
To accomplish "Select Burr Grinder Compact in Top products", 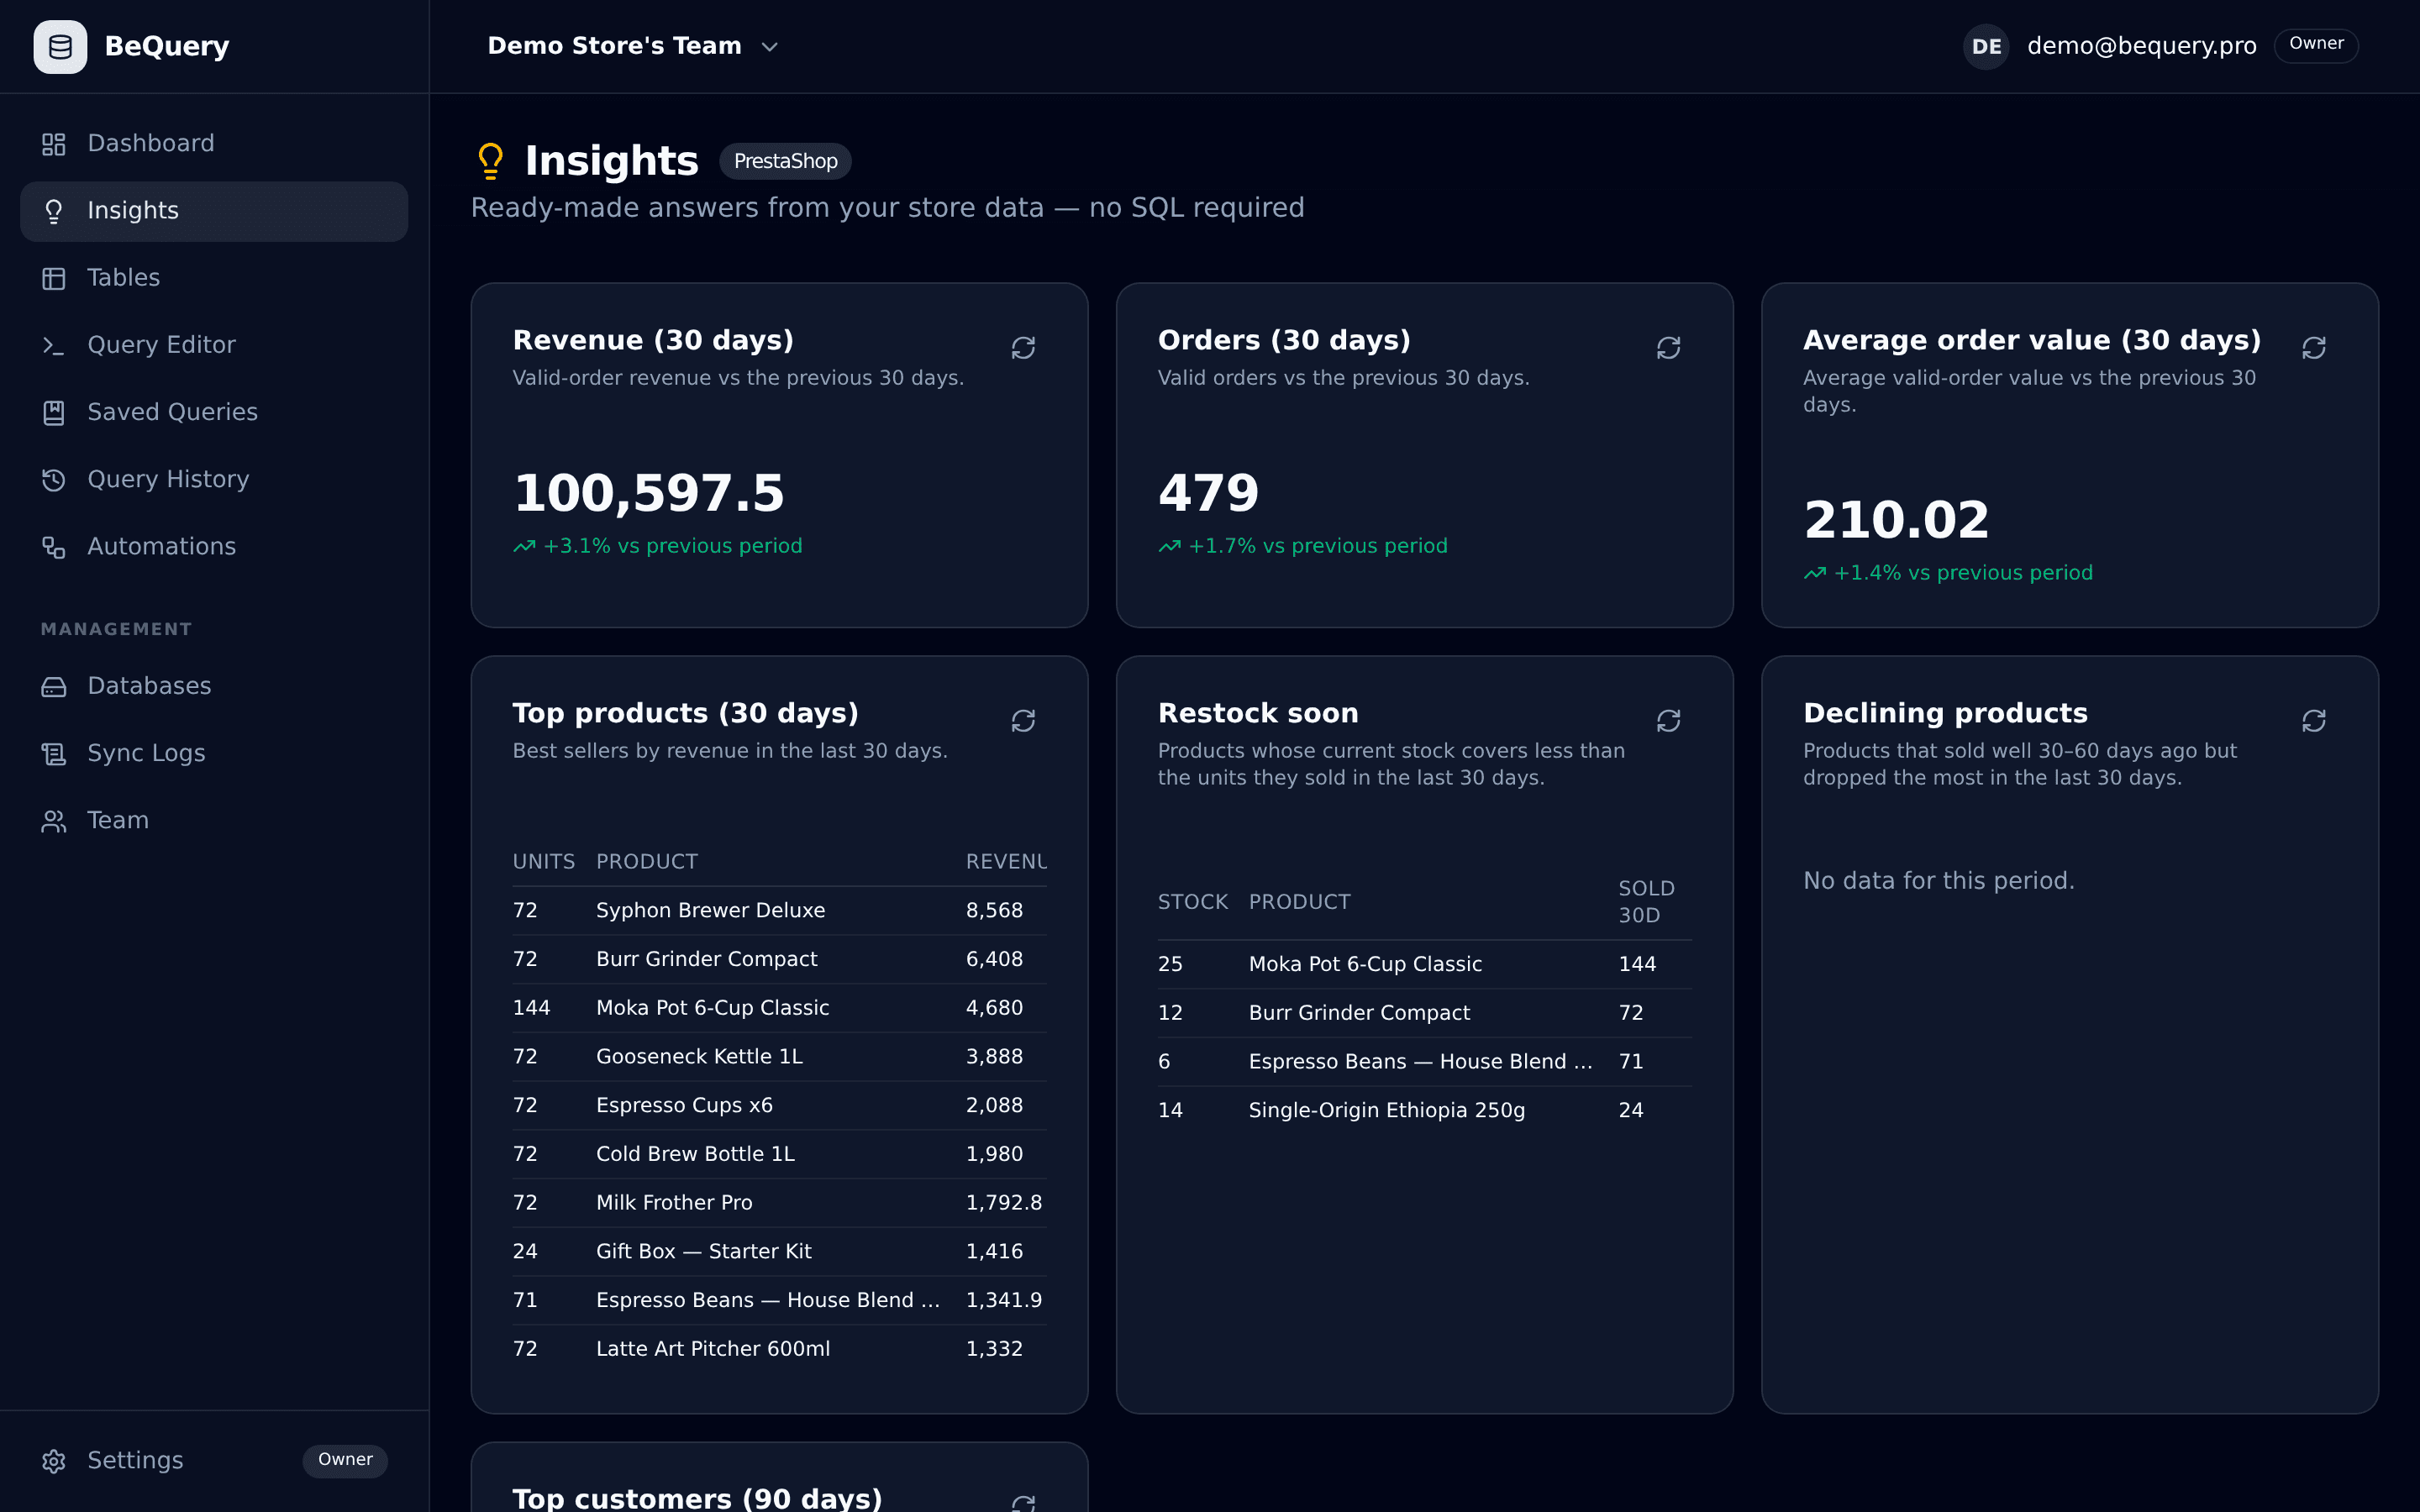I will pos(779,959).
